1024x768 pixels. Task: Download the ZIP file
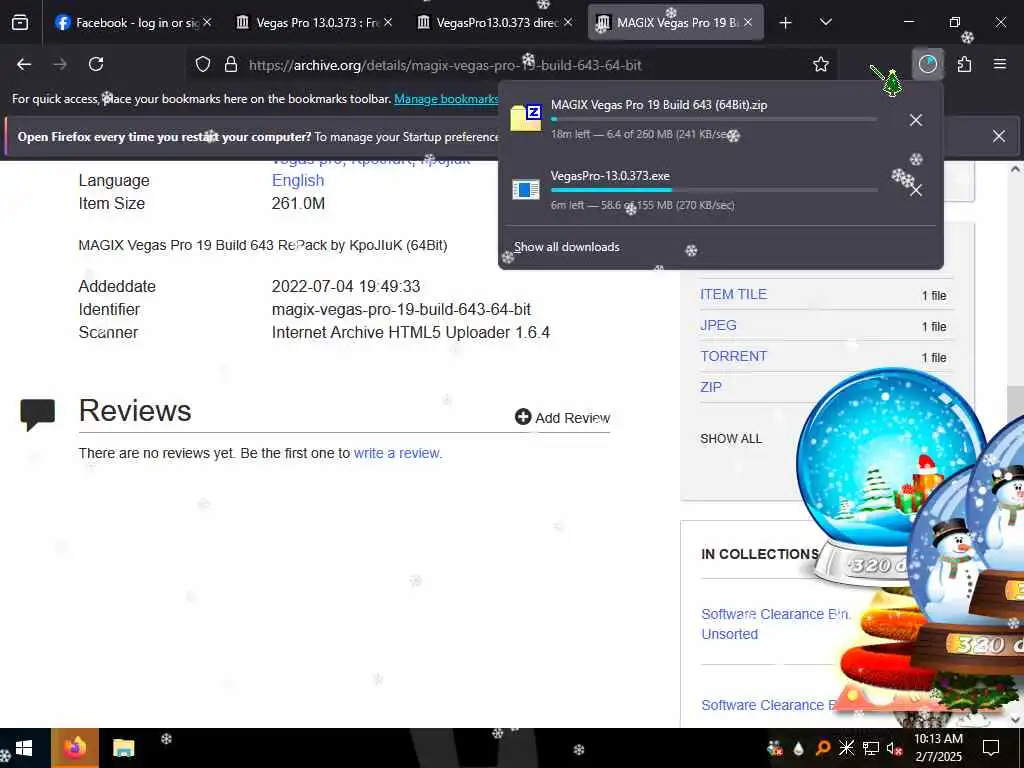point(711,387)
